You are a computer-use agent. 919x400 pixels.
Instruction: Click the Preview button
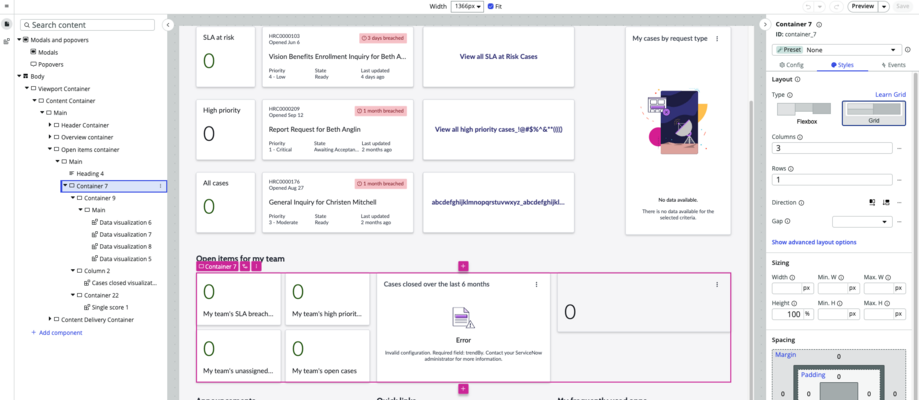[x=863, y=6]
